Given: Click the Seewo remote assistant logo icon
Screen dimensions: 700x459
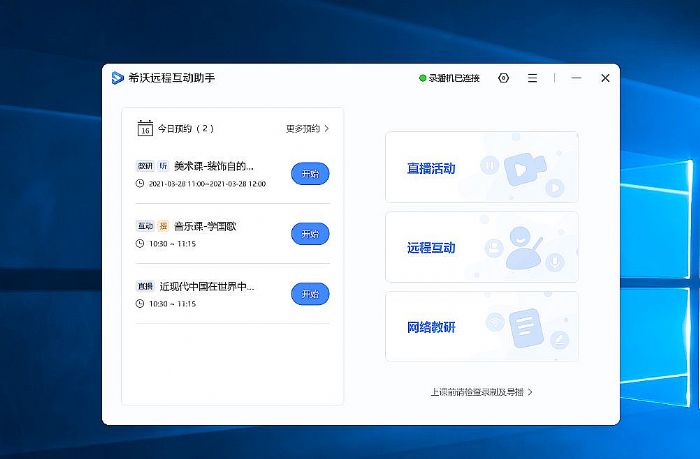Looking at the screenshot, I should coord(117,78).
